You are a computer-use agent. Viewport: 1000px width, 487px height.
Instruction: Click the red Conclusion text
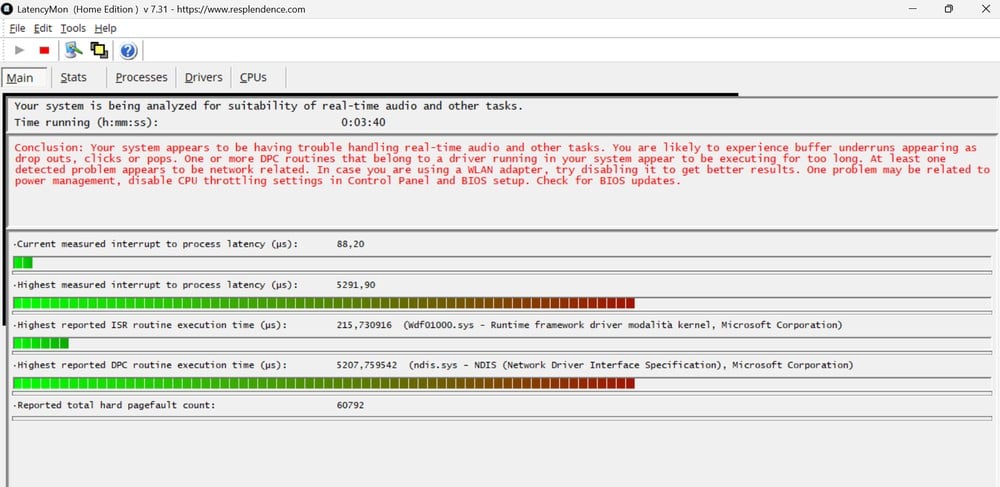click(502, 164)
